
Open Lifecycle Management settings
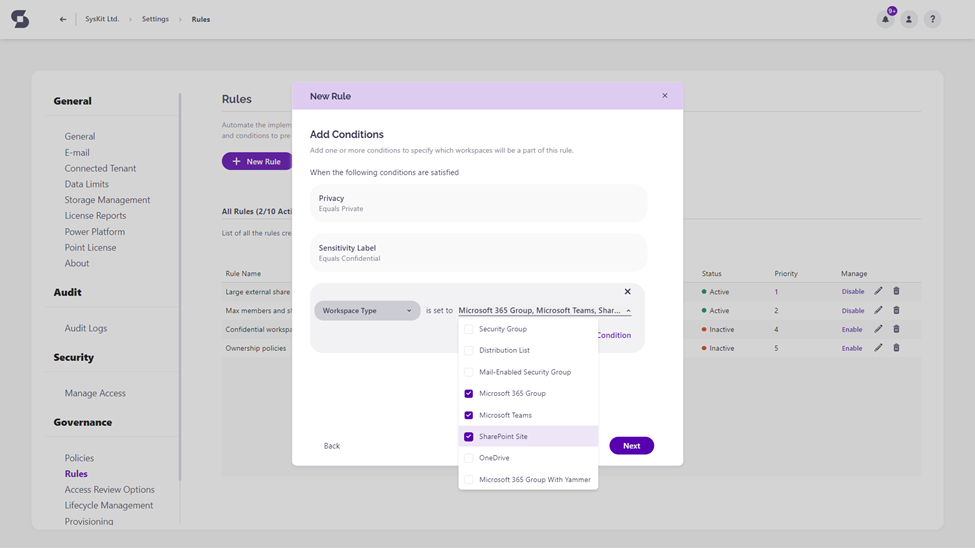pos(109,505)
